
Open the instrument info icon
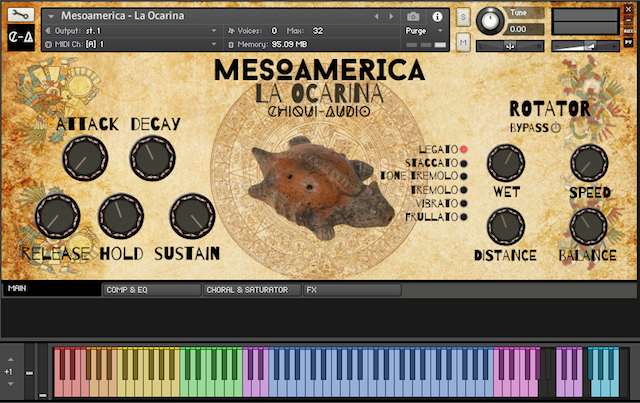pos(437,16)
